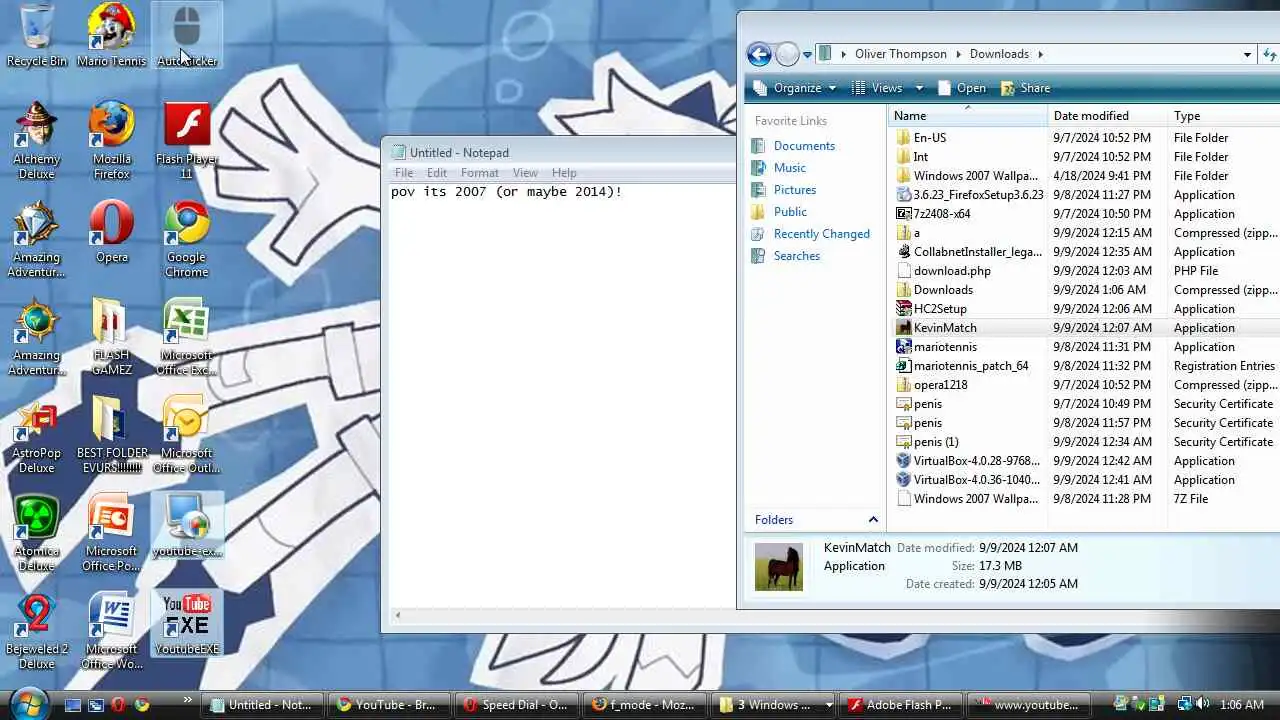Select the youtube.exe desktop icon with monitor

pyautogui.click(x=187, y=526)
